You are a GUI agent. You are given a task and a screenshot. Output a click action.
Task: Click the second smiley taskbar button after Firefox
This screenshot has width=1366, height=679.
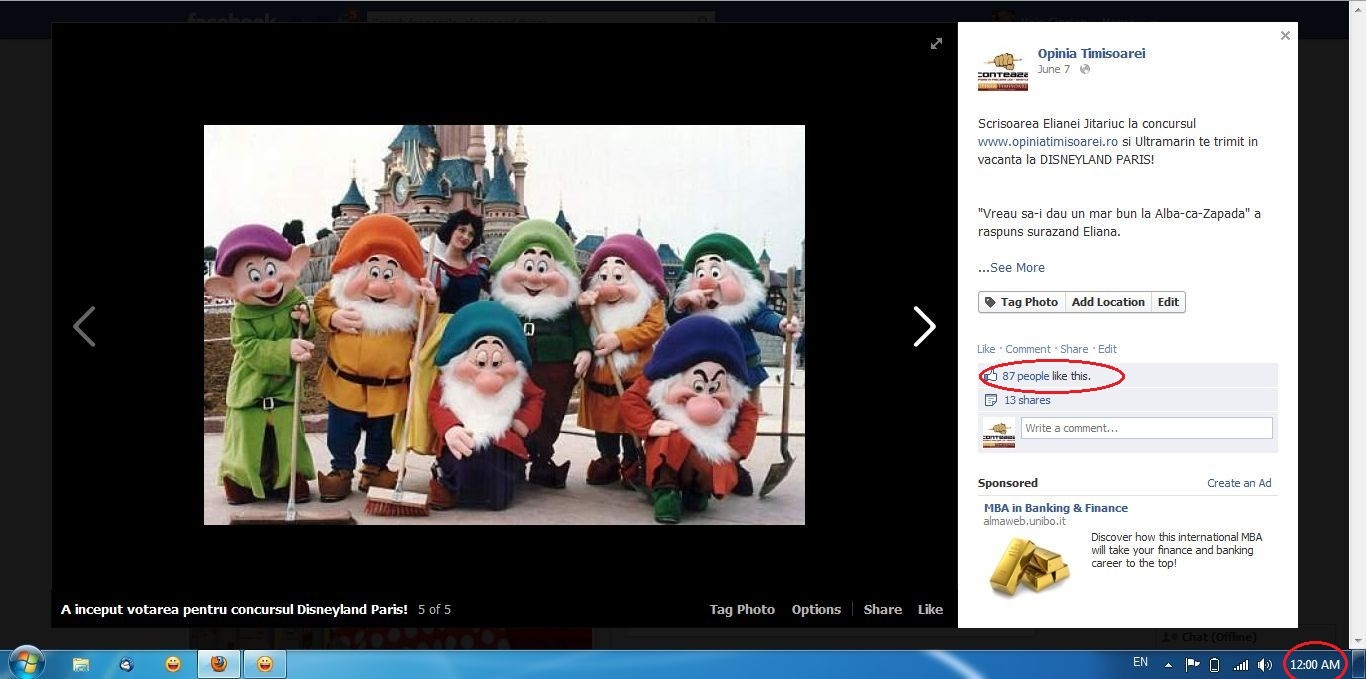[x=265, y=664]
